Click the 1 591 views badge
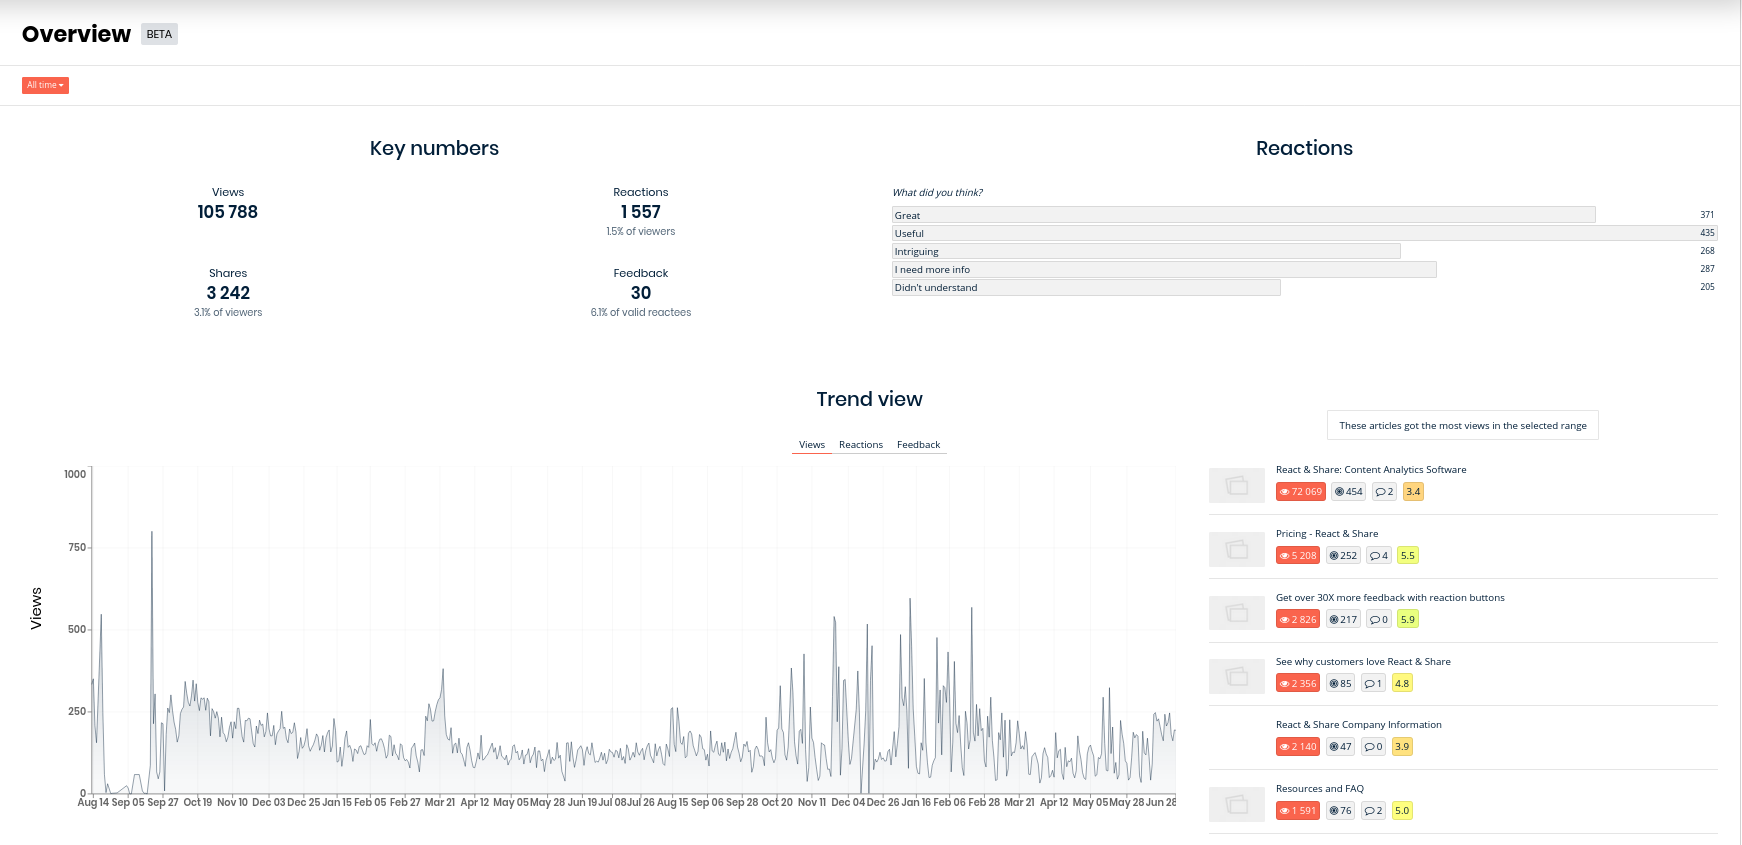 click(x=1298, y=811)
